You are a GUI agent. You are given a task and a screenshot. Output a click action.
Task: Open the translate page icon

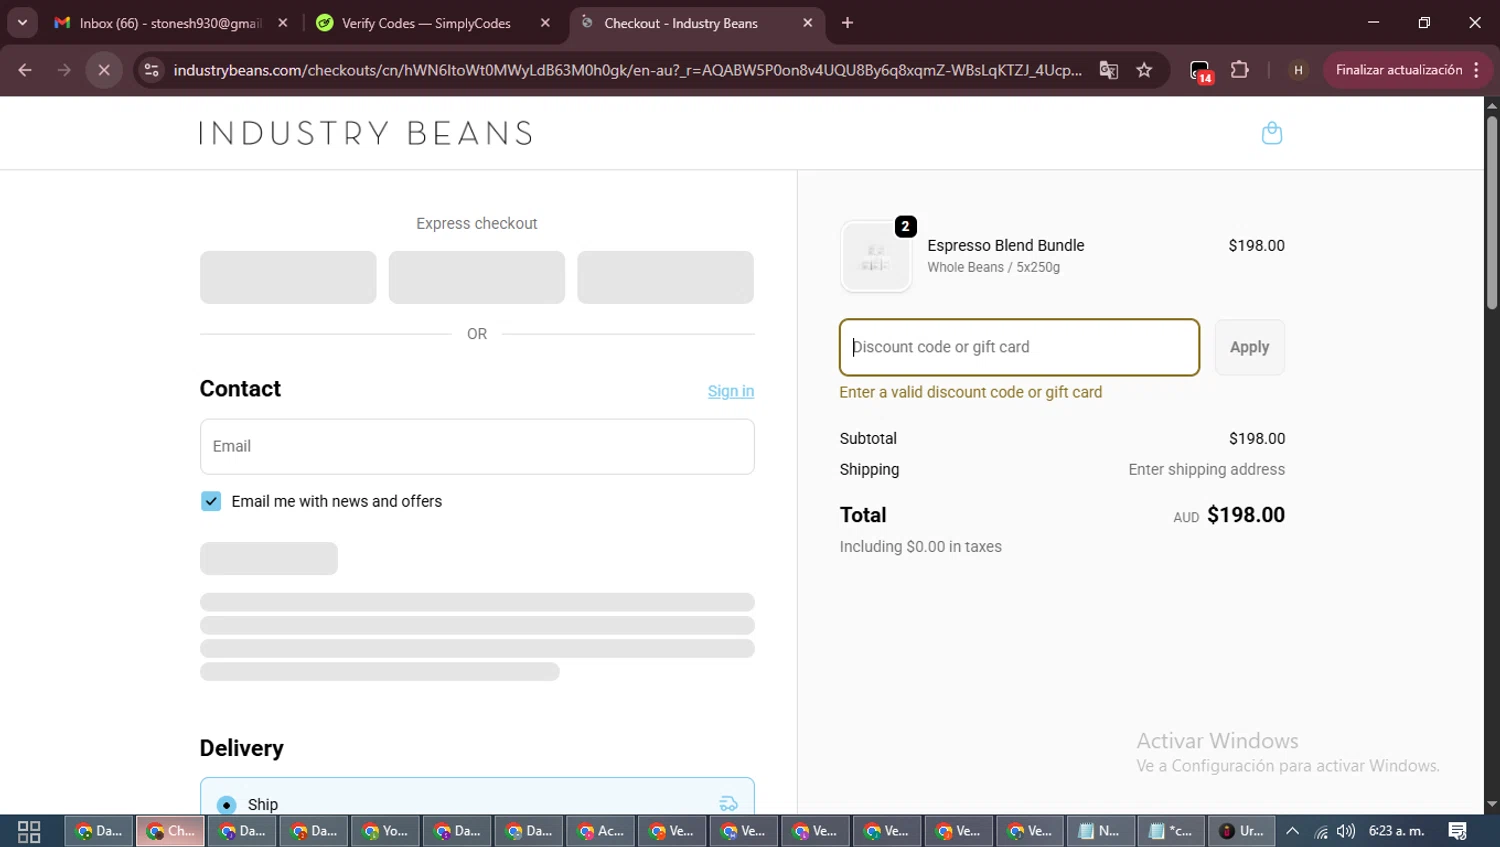tap(1108, 70)
